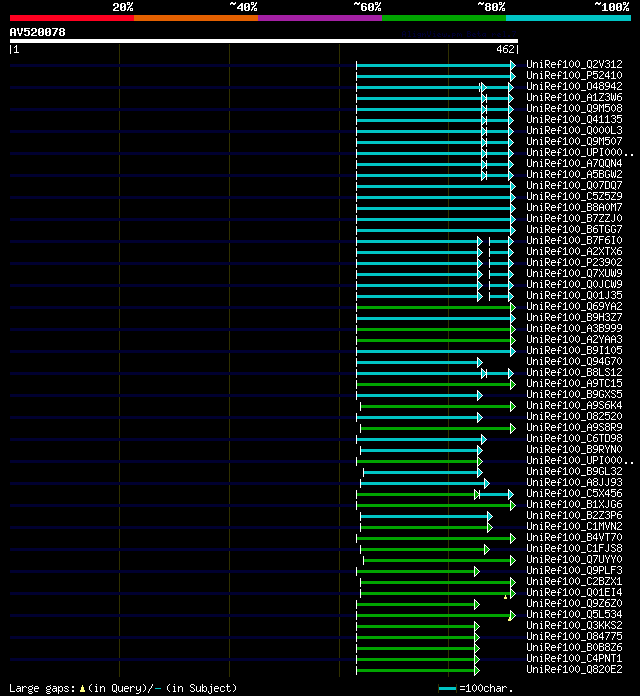The height and width of the screenshot is (696, 640).
Task: Select hit label UniRef100_A1Z3W6
Action: [574, 97]
